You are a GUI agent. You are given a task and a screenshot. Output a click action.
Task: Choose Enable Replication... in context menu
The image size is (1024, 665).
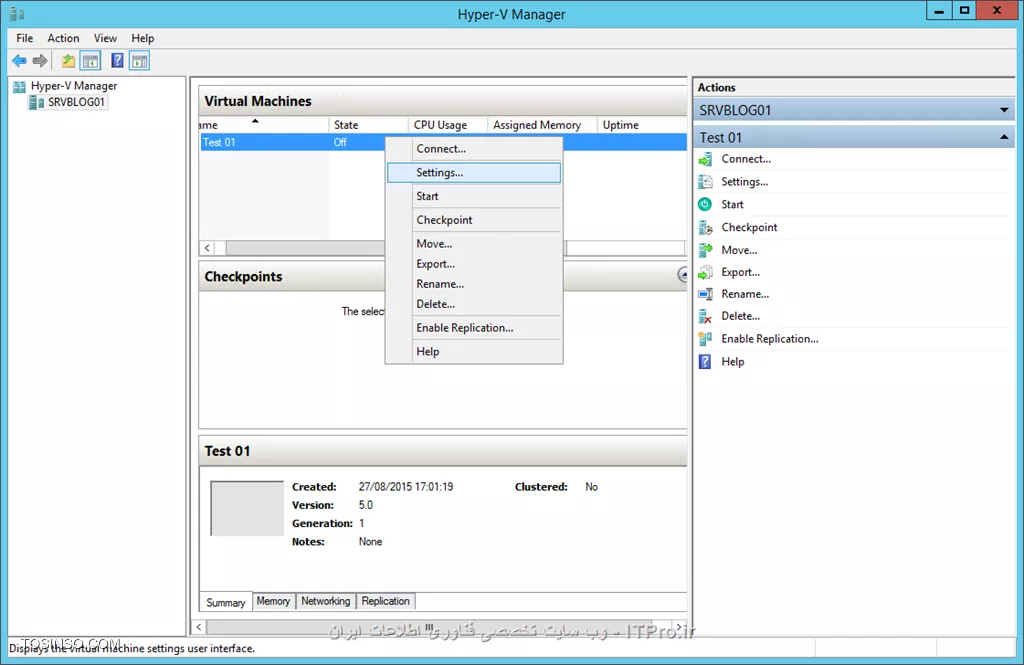tap(473, 328)
